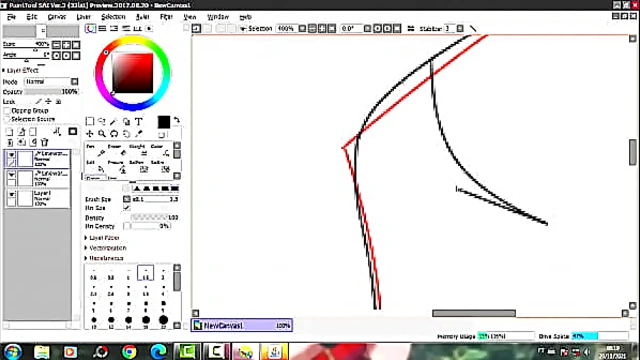Open Google Chrome from the taskbar
This screenshot has height=360, width=640.
(129, 351)
